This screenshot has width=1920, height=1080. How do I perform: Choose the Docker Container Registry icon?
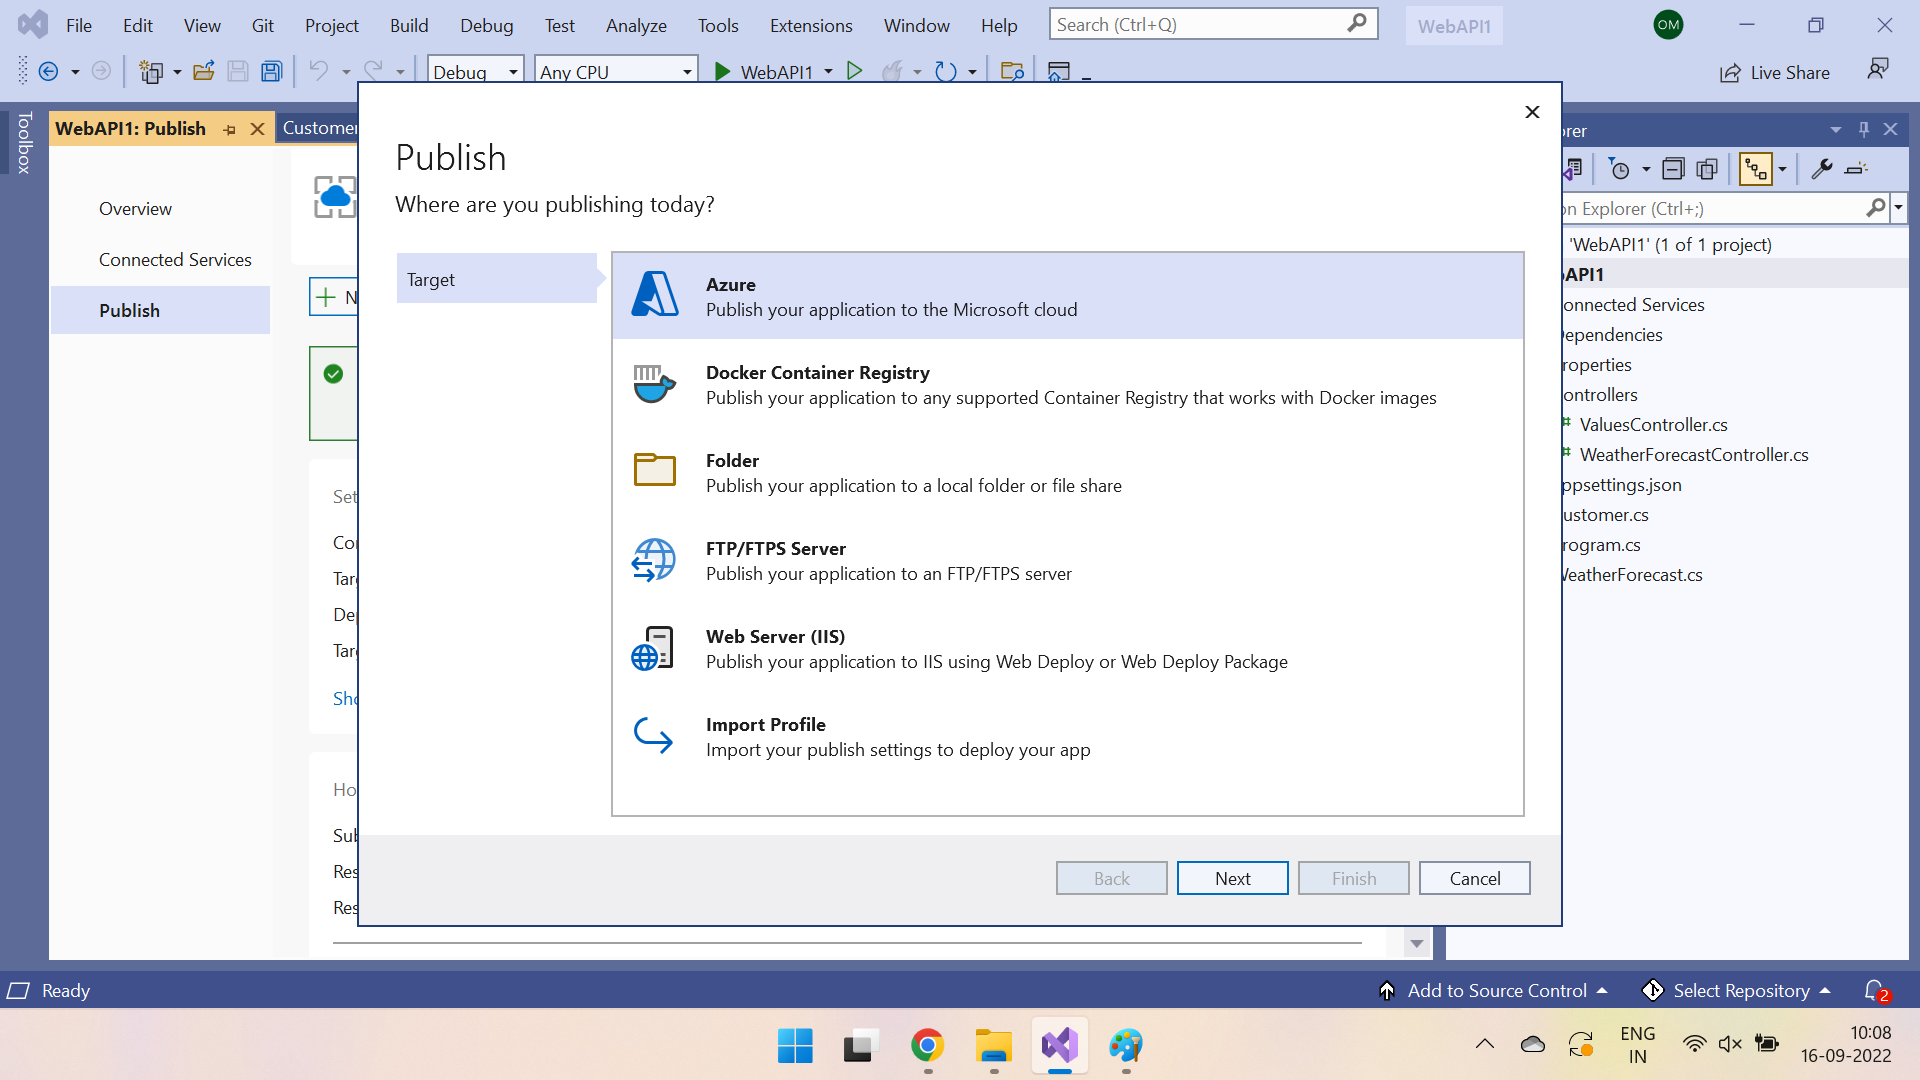(655, 384)
